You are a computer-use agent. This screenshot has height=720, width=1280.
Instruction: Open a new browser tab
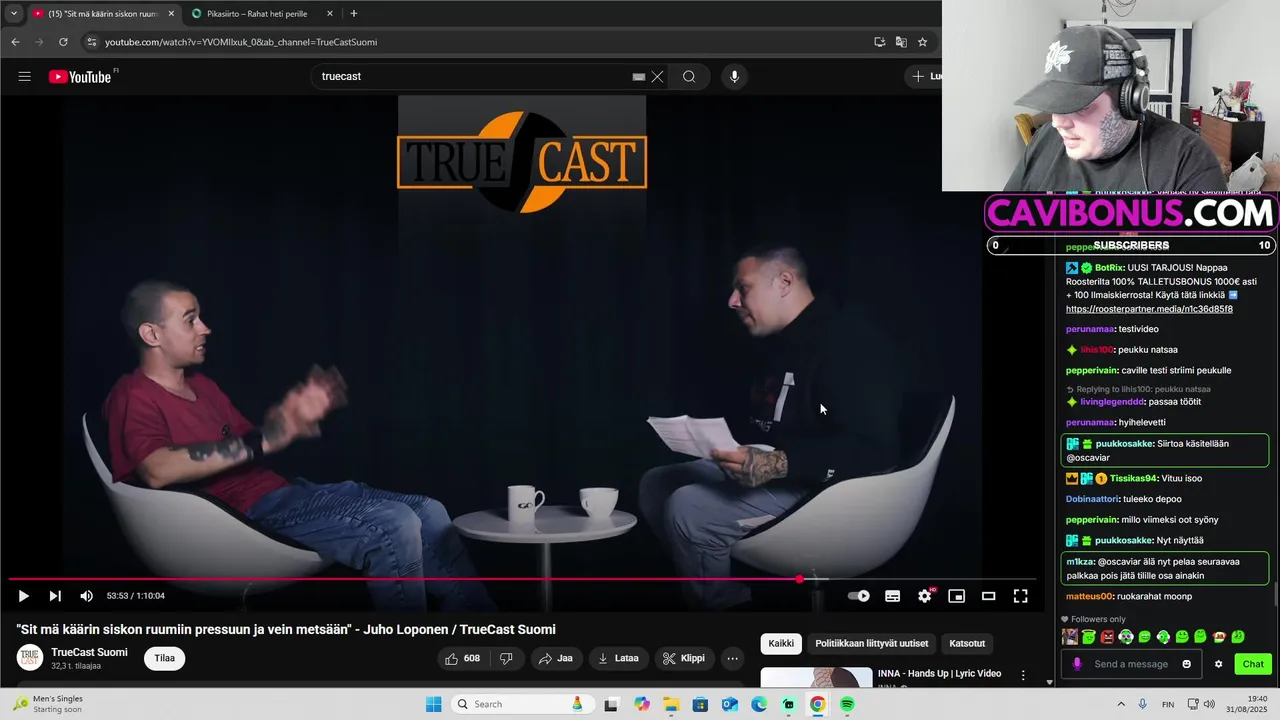tap(354, 14)
